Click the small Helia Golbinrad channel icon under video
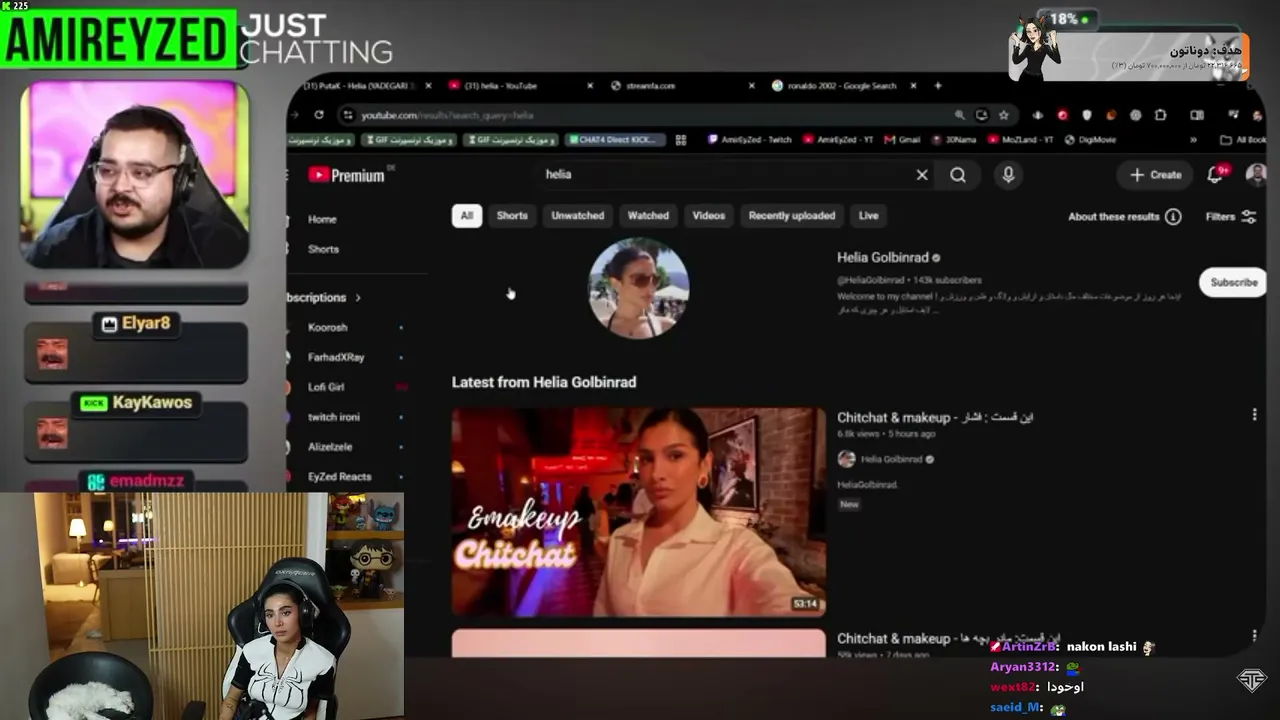 847,459
